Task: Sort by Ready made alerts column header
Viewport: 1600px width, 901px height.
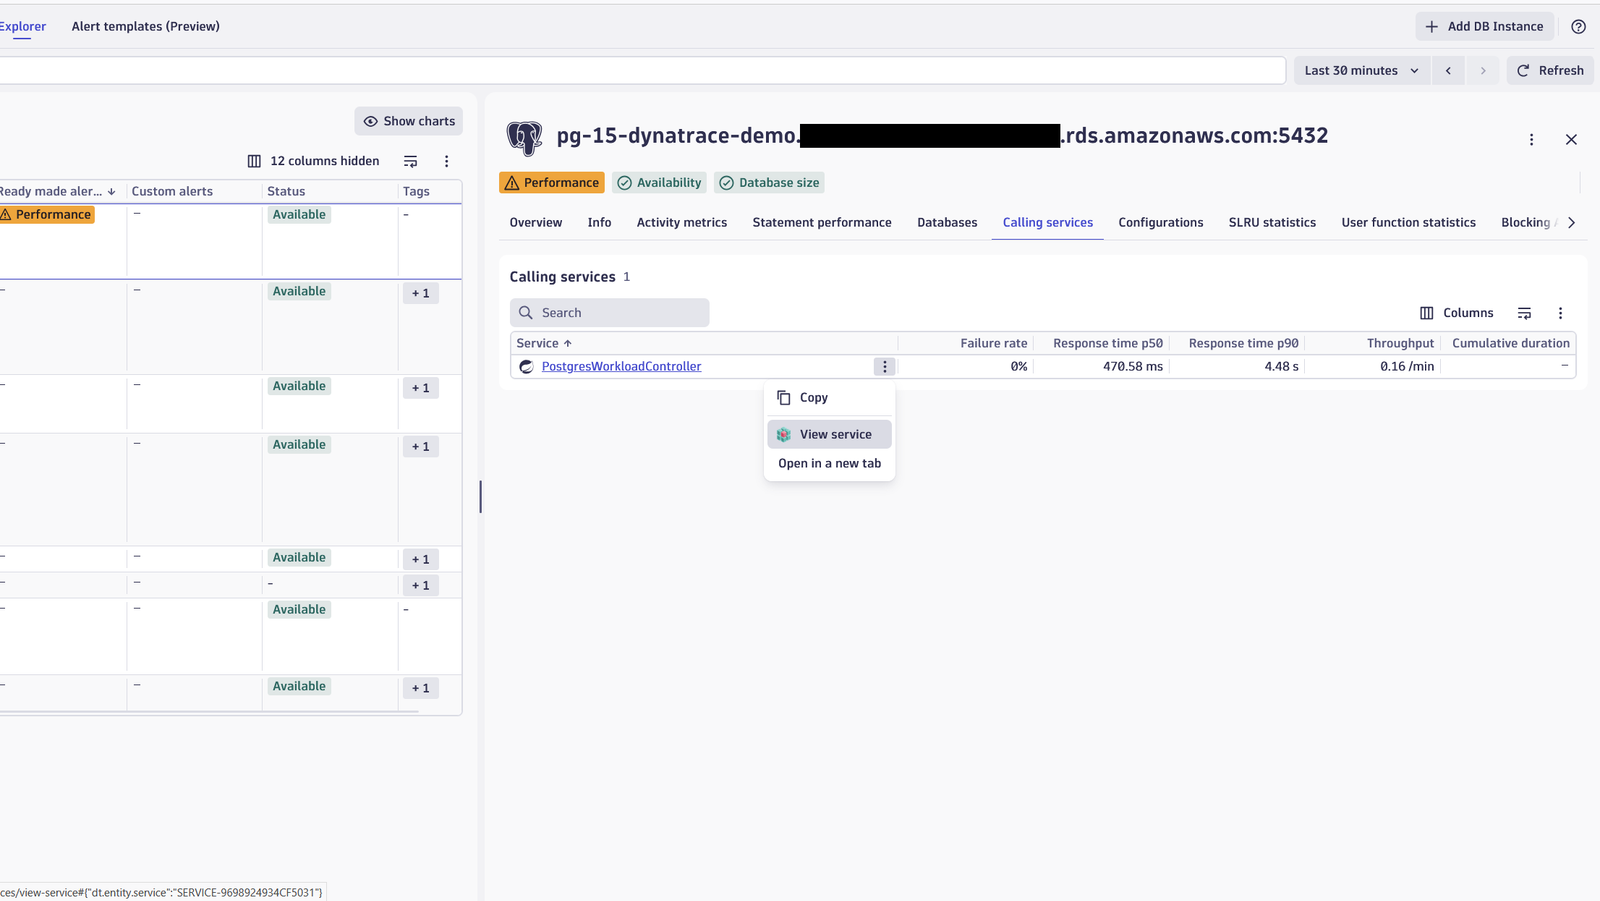Action: point(57,191)
